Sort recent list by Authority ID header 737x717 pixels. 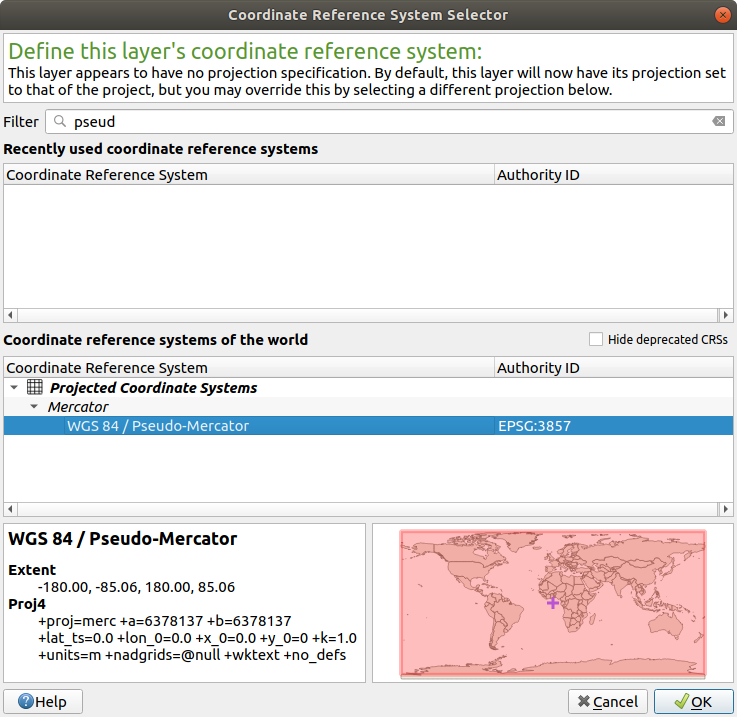613,175
